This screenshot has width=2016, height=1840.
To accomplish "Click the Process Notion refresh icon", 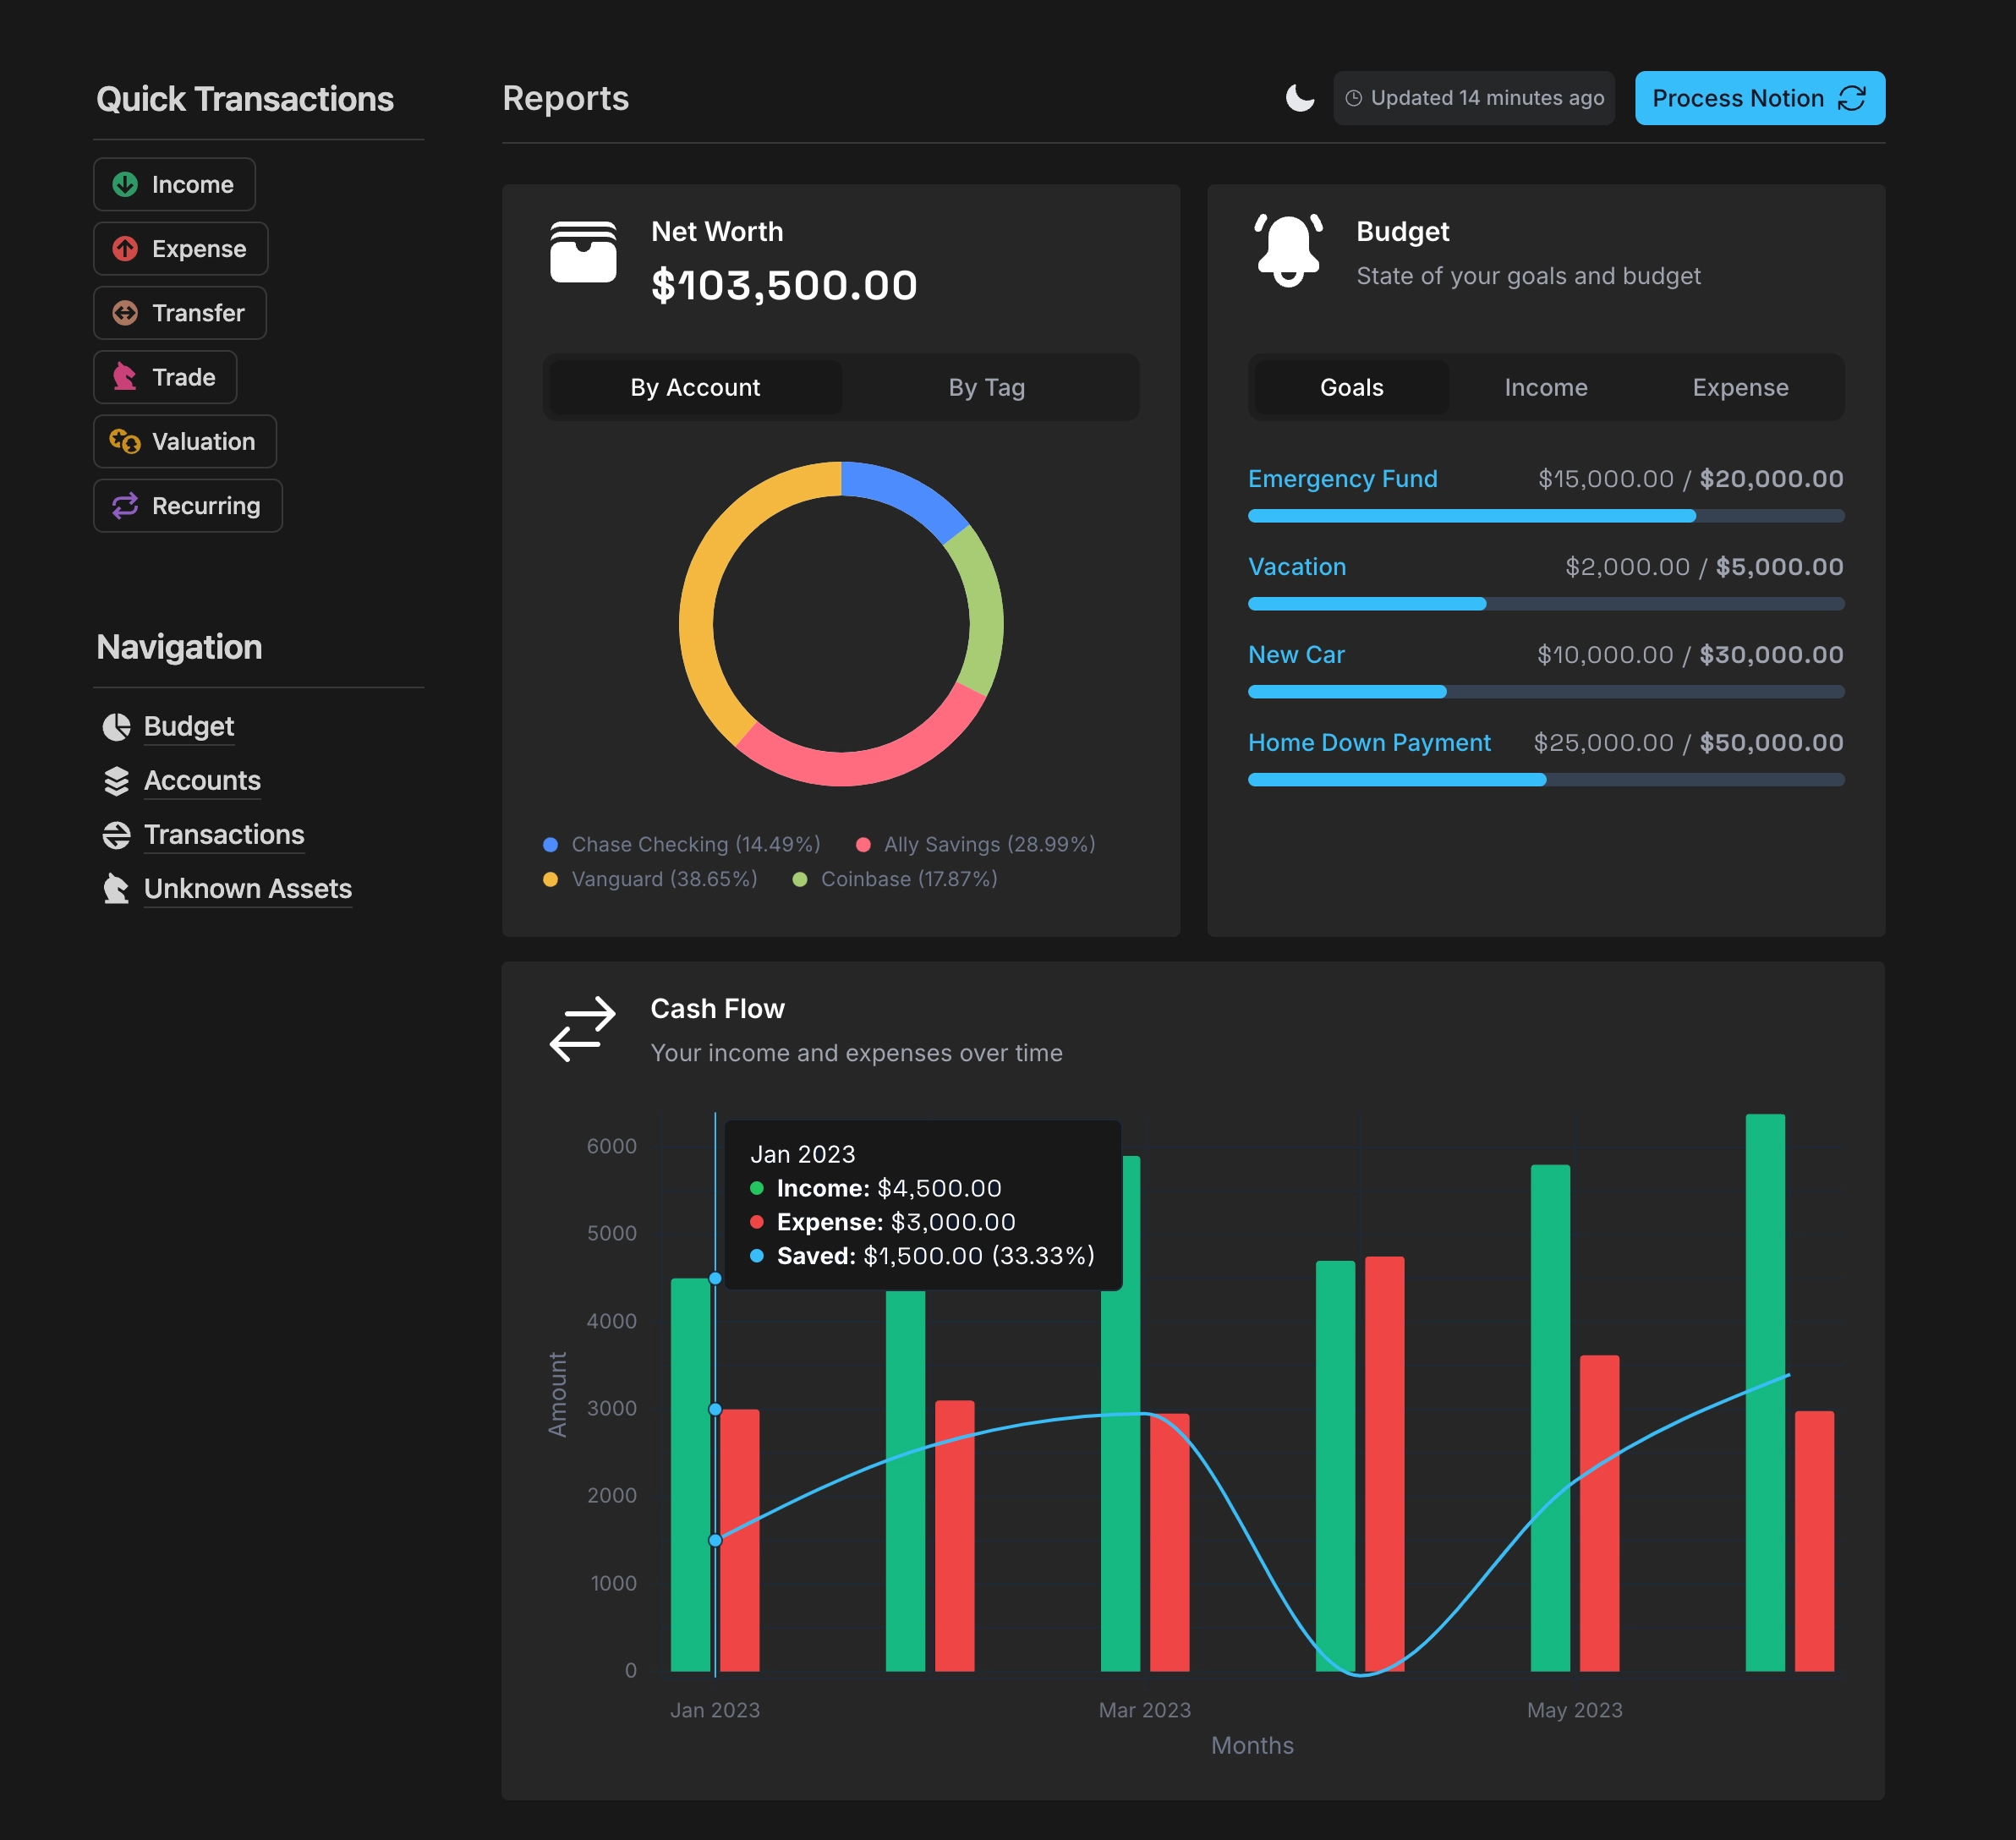I will point(1851,98).
